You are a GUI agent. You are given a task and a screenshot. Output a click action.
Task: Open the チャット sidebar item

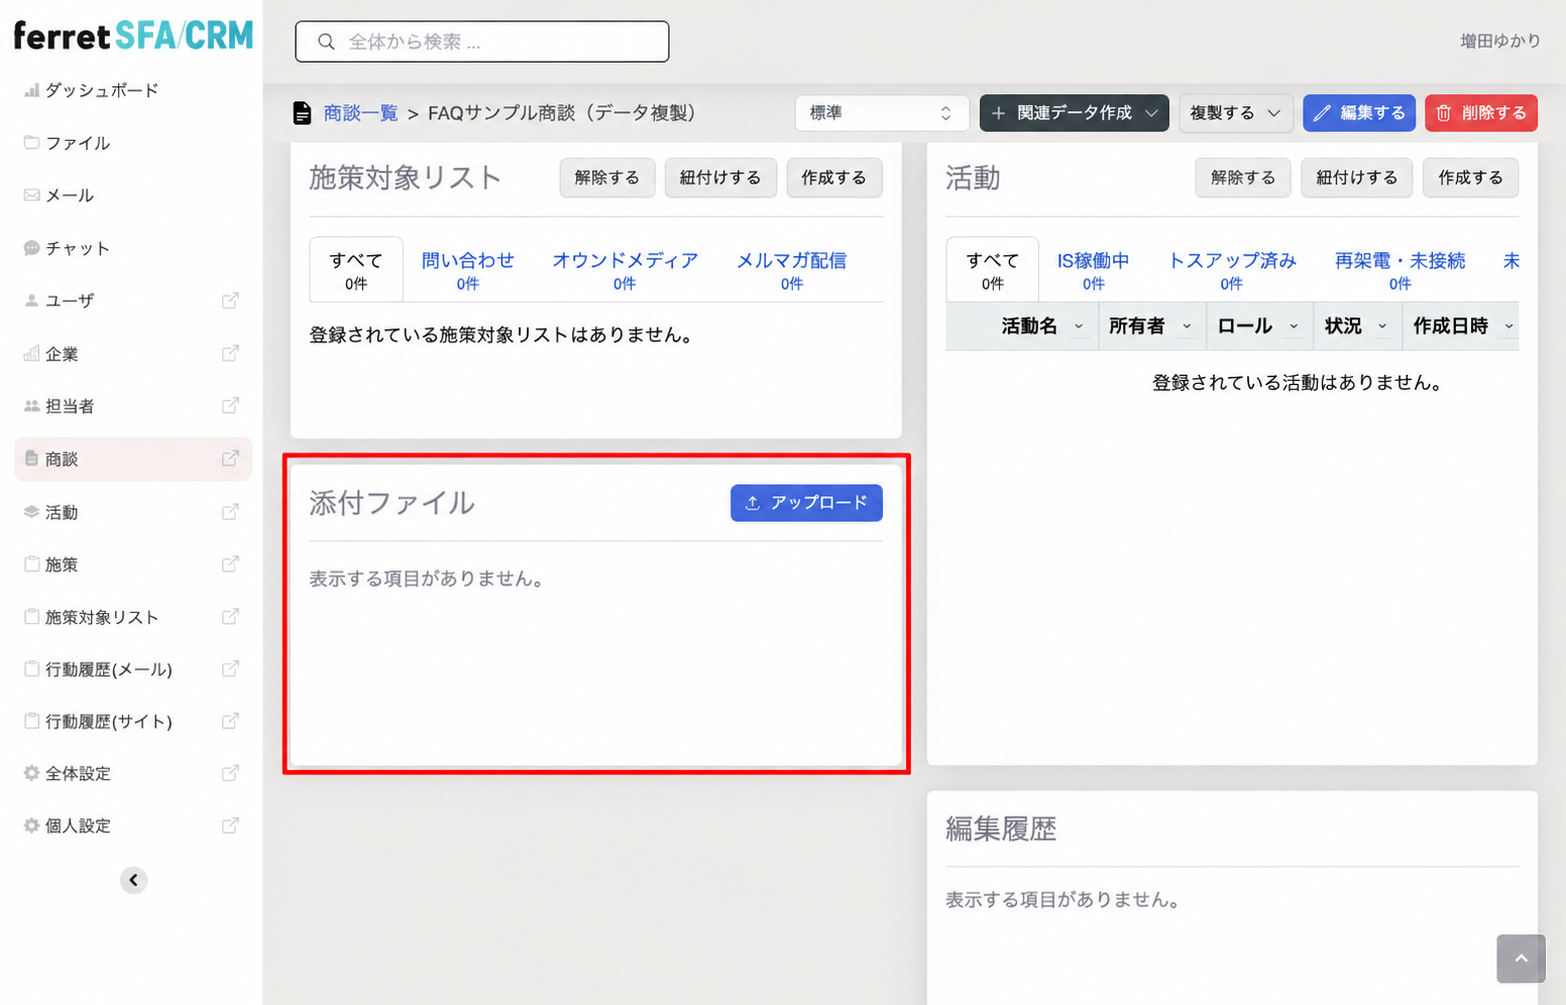click(67, 248)
